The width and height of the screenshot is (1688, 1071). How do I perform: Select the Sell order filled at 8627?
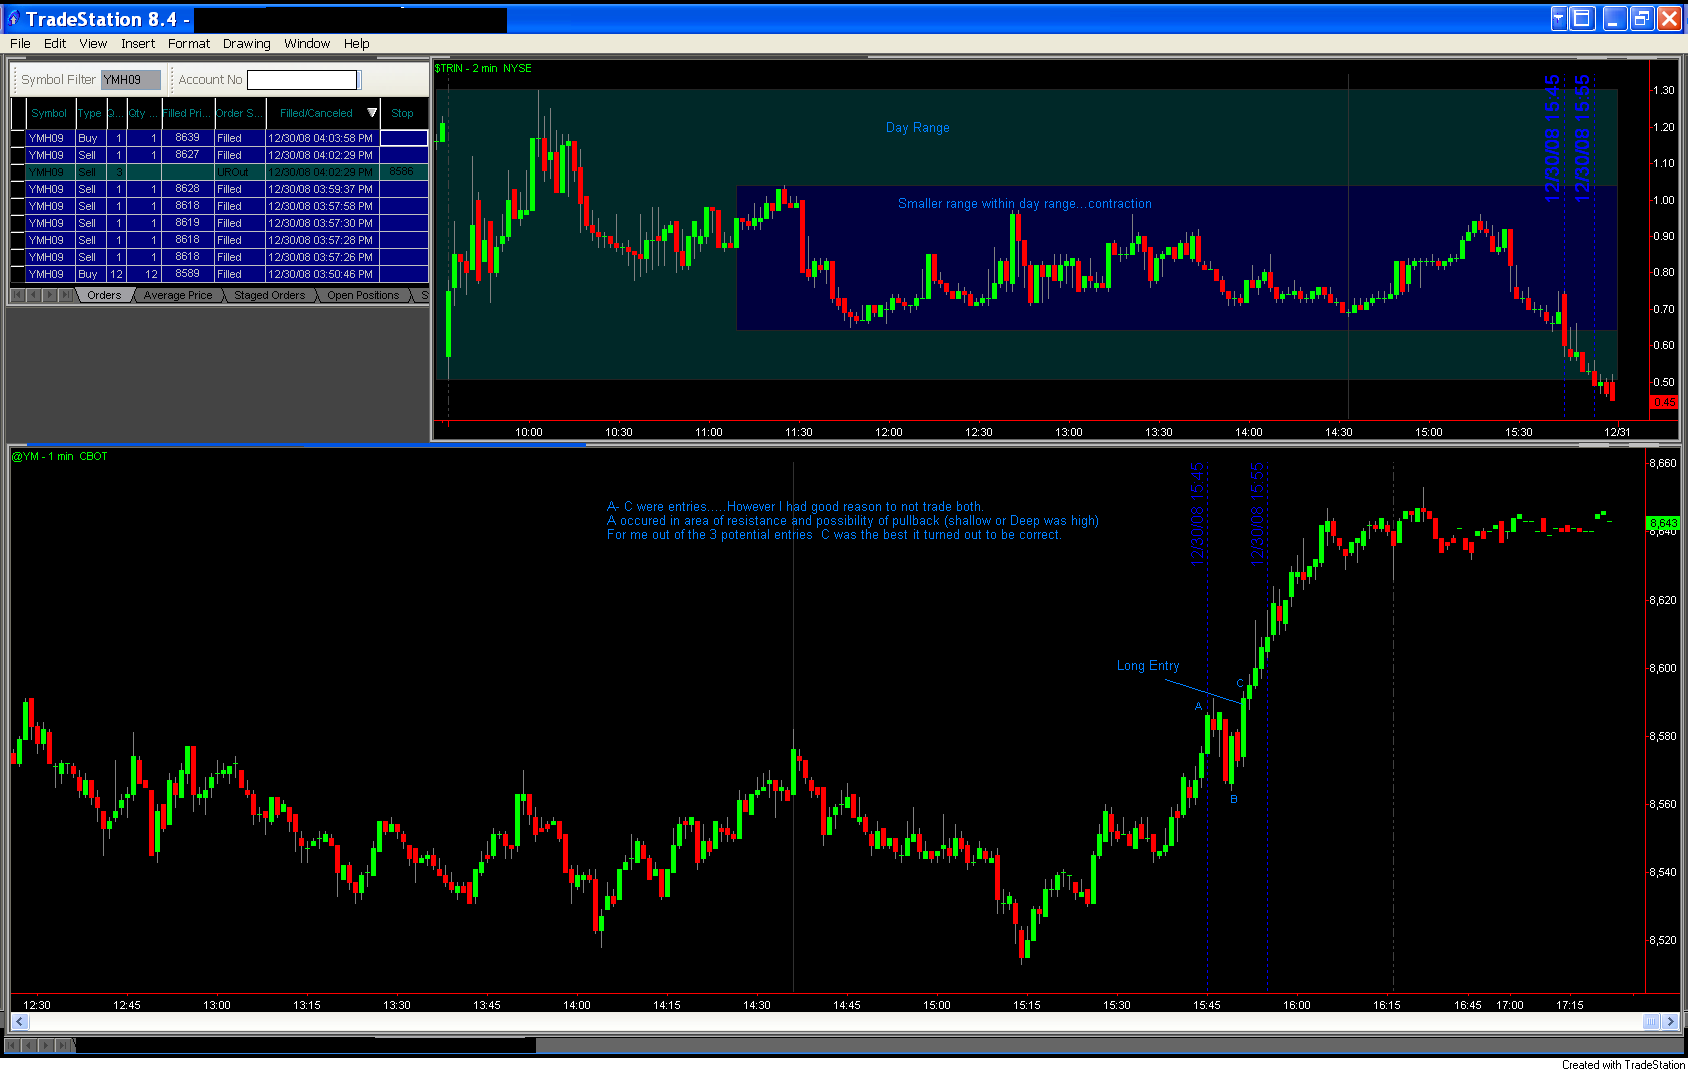pos(227,155)
